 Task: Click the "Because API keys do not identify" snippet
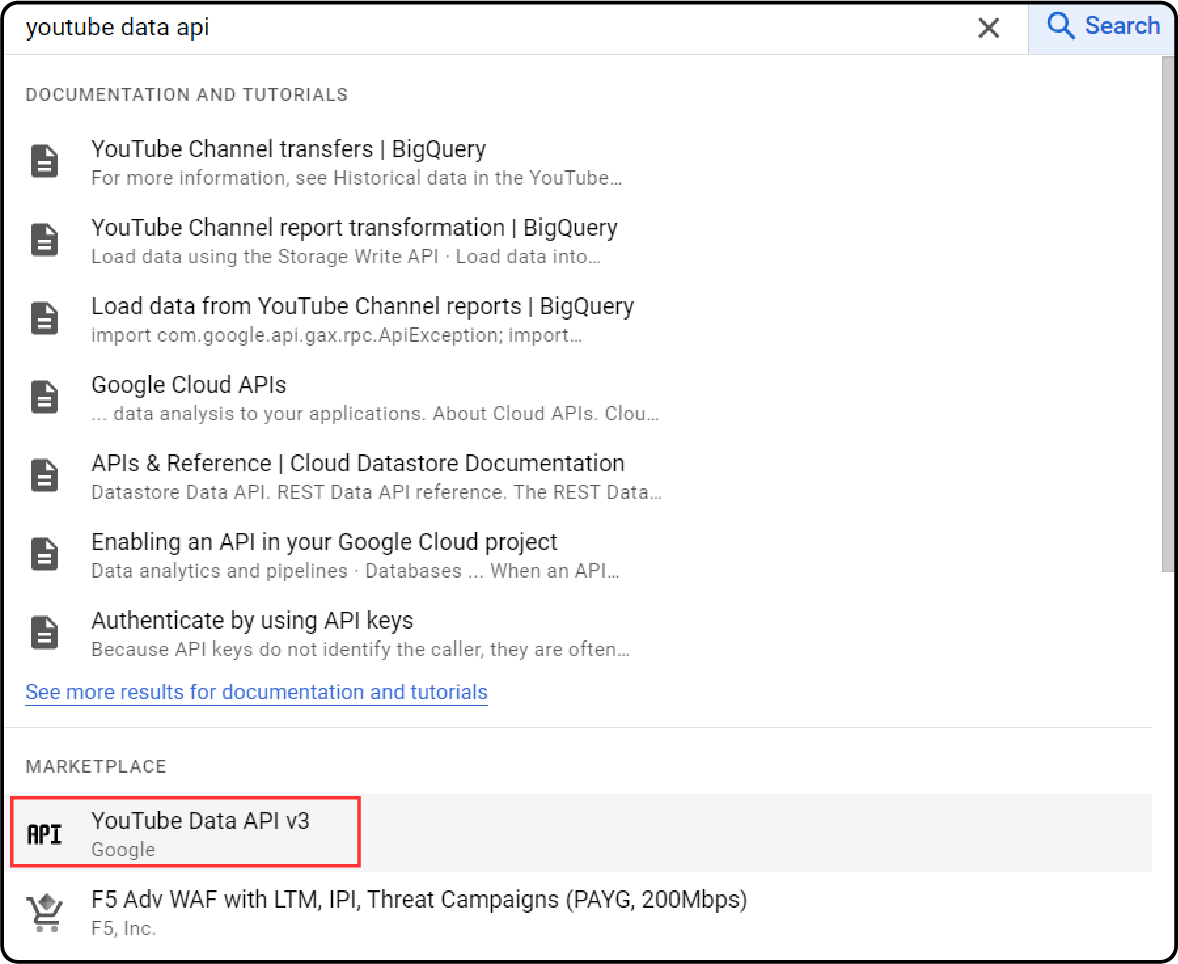point(360,649)
